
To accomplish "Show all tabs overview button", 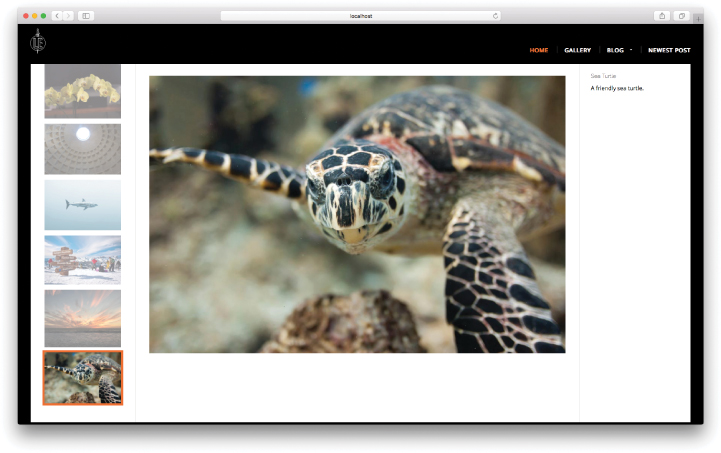I will tap(682, 16).
